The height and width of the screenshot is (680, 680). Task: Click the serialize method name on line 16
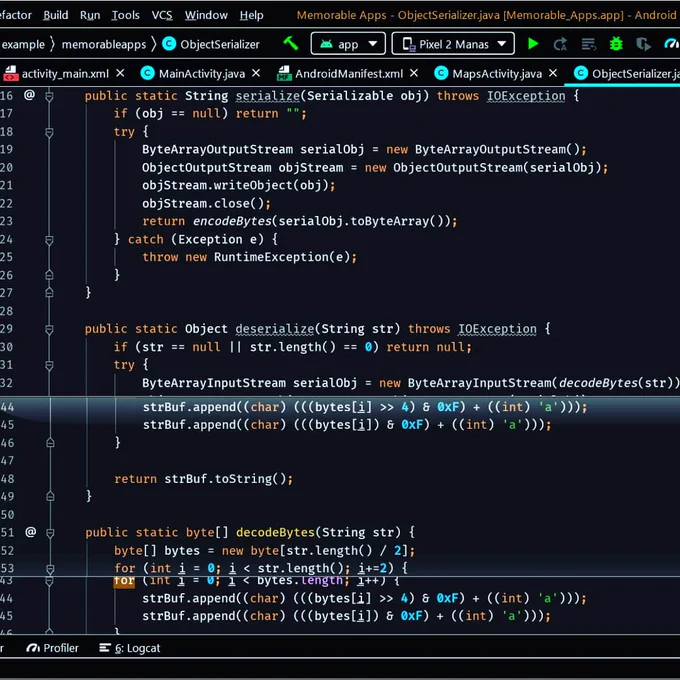tap(268, 96)
